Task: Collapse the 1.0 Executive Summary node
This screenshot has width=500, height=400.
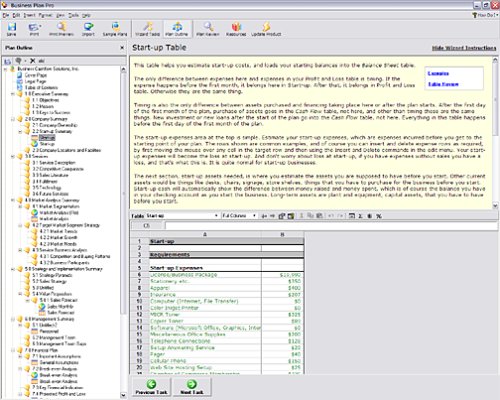Action: coord(13,94)
